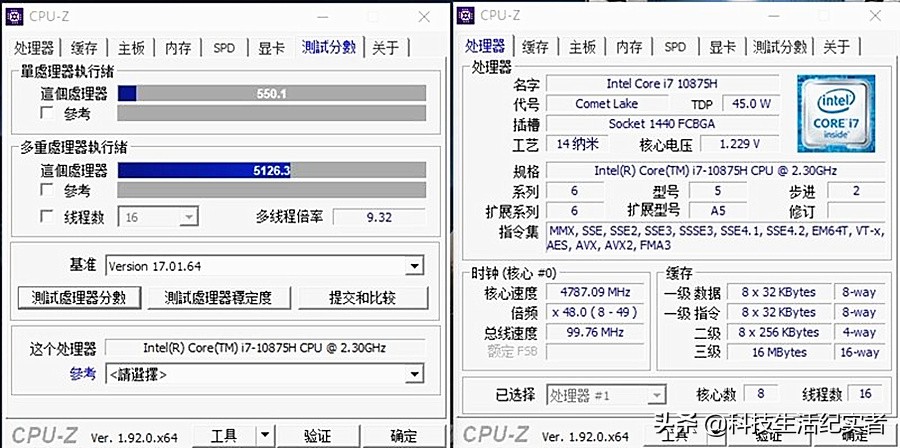Open the 已选择 处理器 #1 dropdown
Viewport: 900px width, 448px height.
[656, 395]
